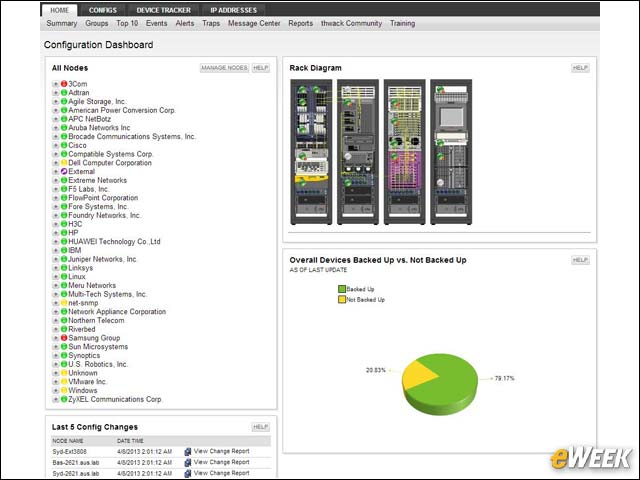640x480 pixels.
Task: Click the green status icon beside IBM
Action: (64, 250)
